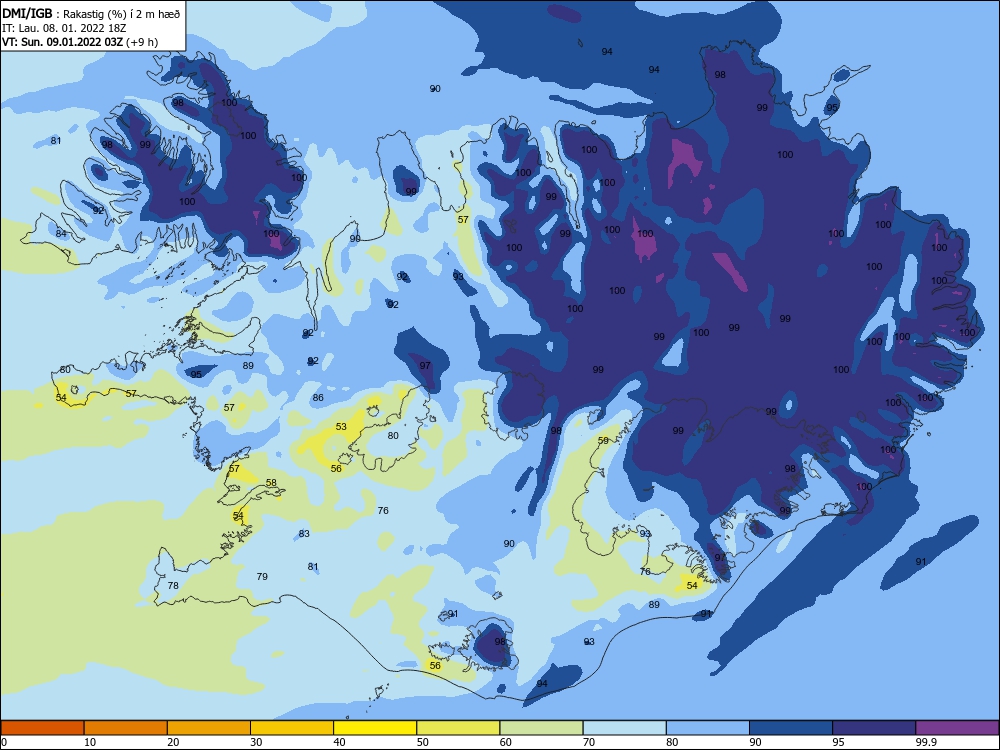The width and height of the screenshot is (1000, 750).
Task: Click the 30–40 yellow-orange legend swatch
Action: coord(292,728)
